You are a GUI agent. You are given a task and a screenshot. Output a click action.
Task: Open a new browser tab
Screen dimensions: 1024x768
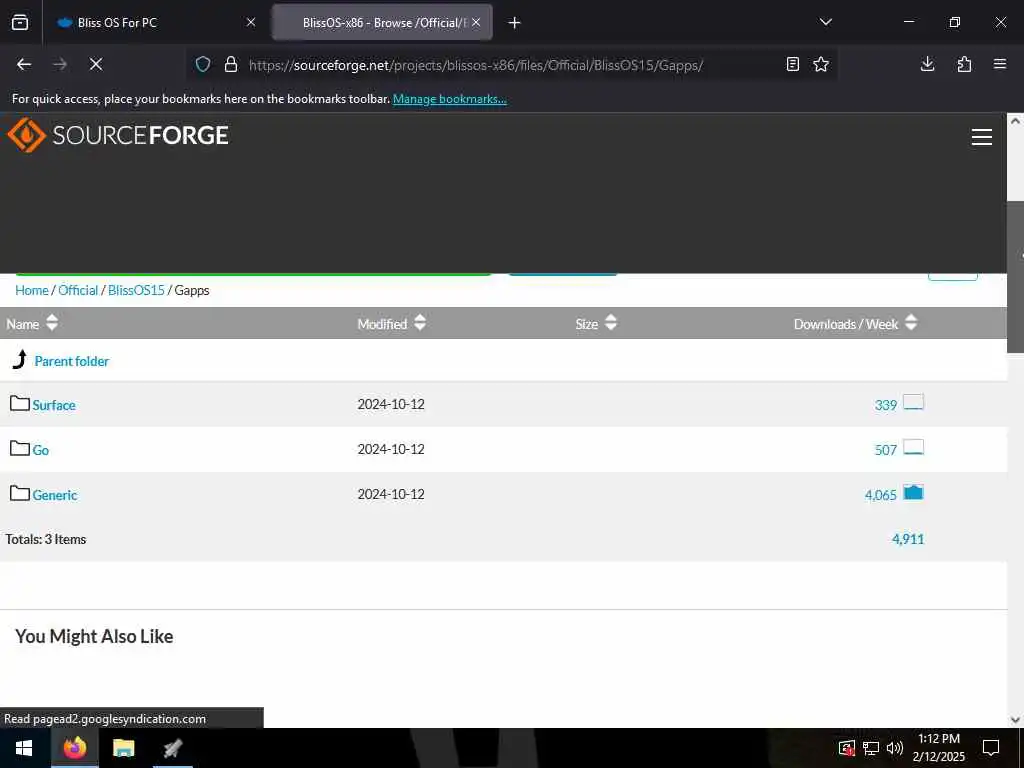pyautogui.click(x=515, y=23)
